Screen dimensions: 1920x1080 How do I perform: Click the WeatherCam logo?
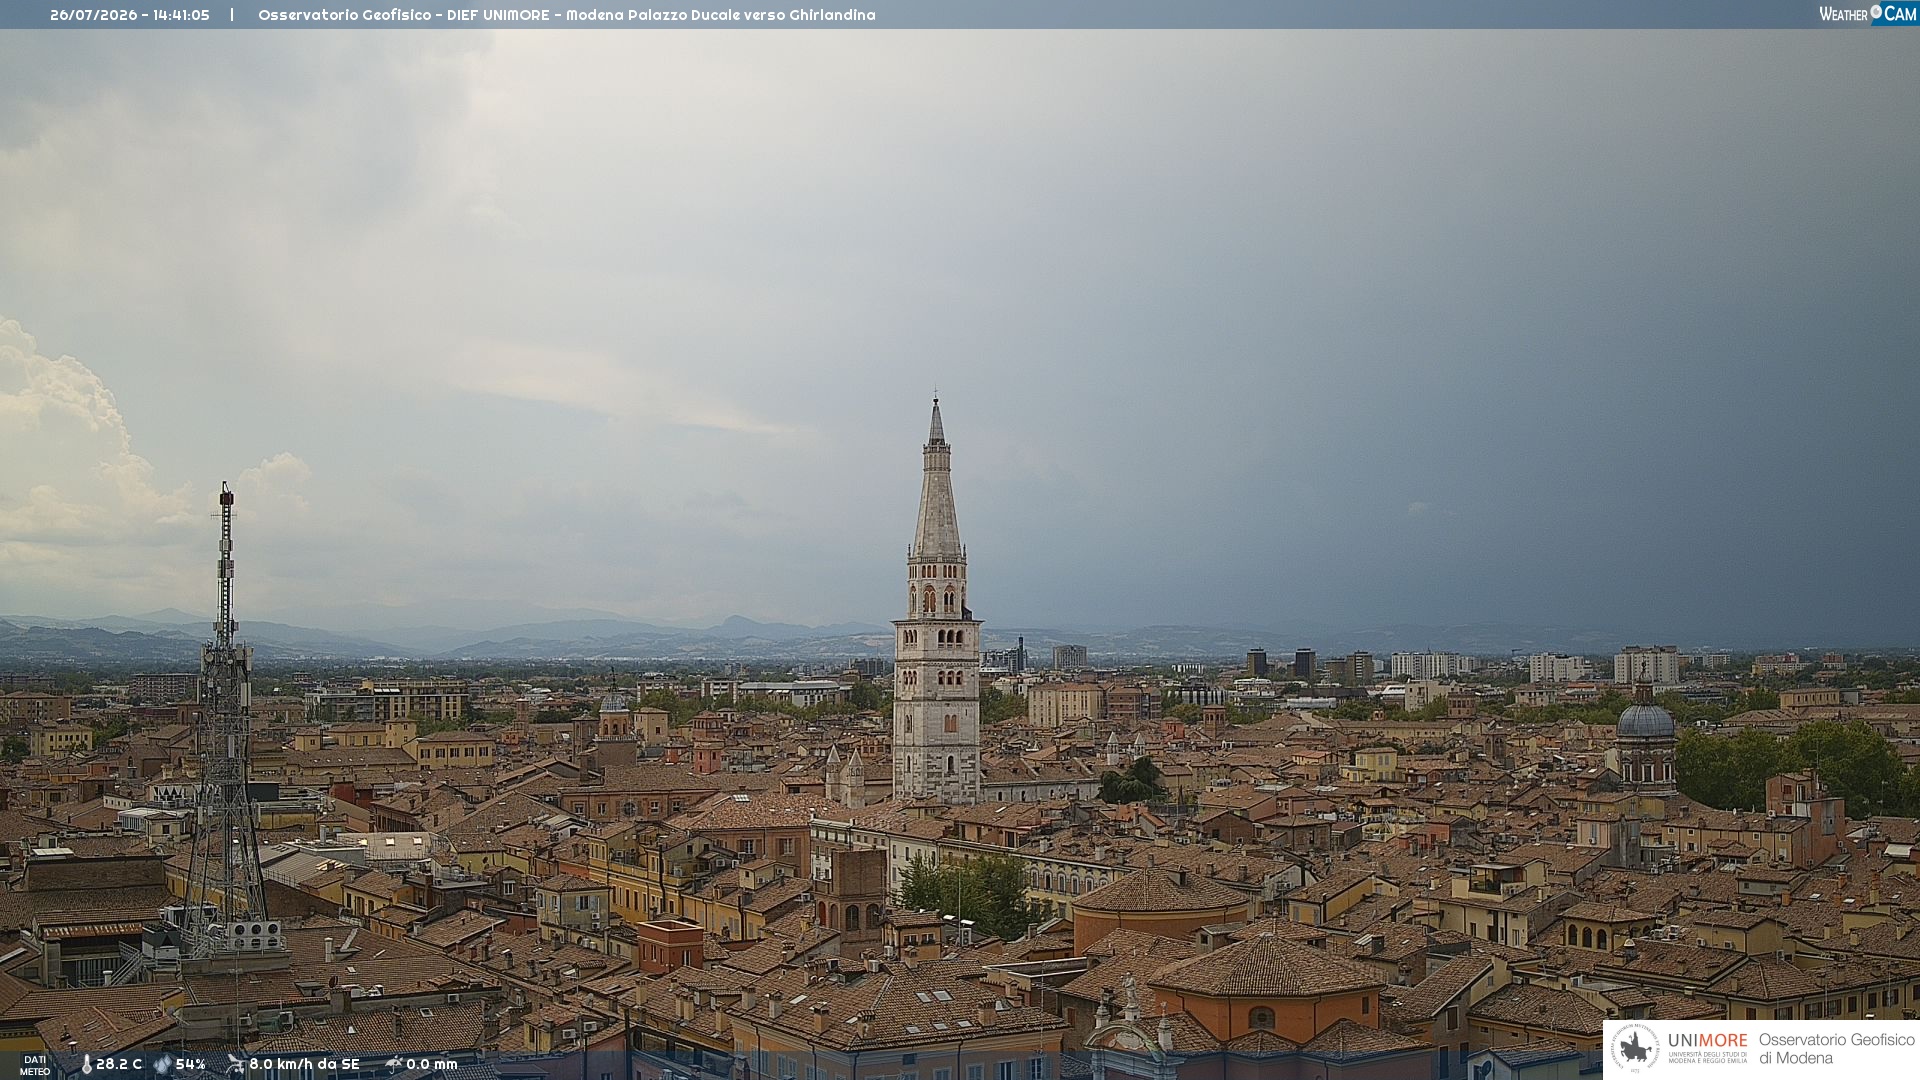click(1868, 14)
